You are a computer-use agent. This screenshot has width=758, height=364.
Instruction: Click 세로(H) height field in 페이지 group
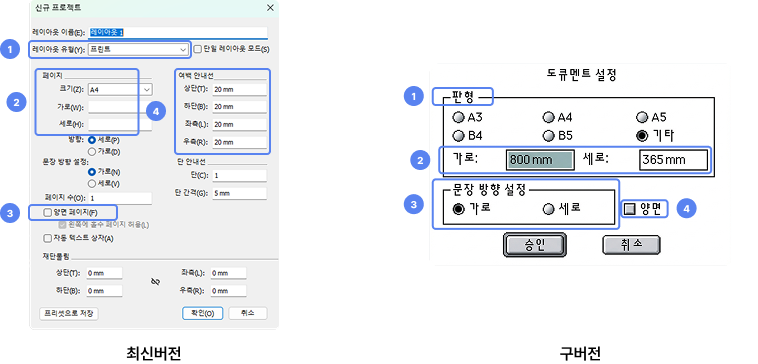click(120, 125)
